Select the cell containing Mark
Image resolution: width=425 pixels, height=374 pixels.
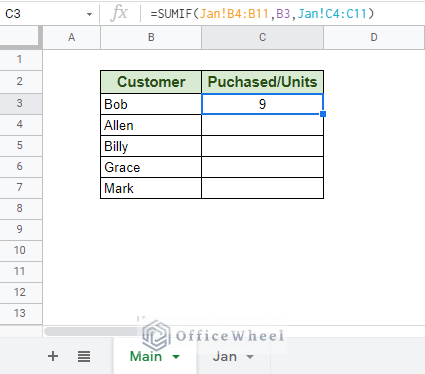tap(151, 188)
